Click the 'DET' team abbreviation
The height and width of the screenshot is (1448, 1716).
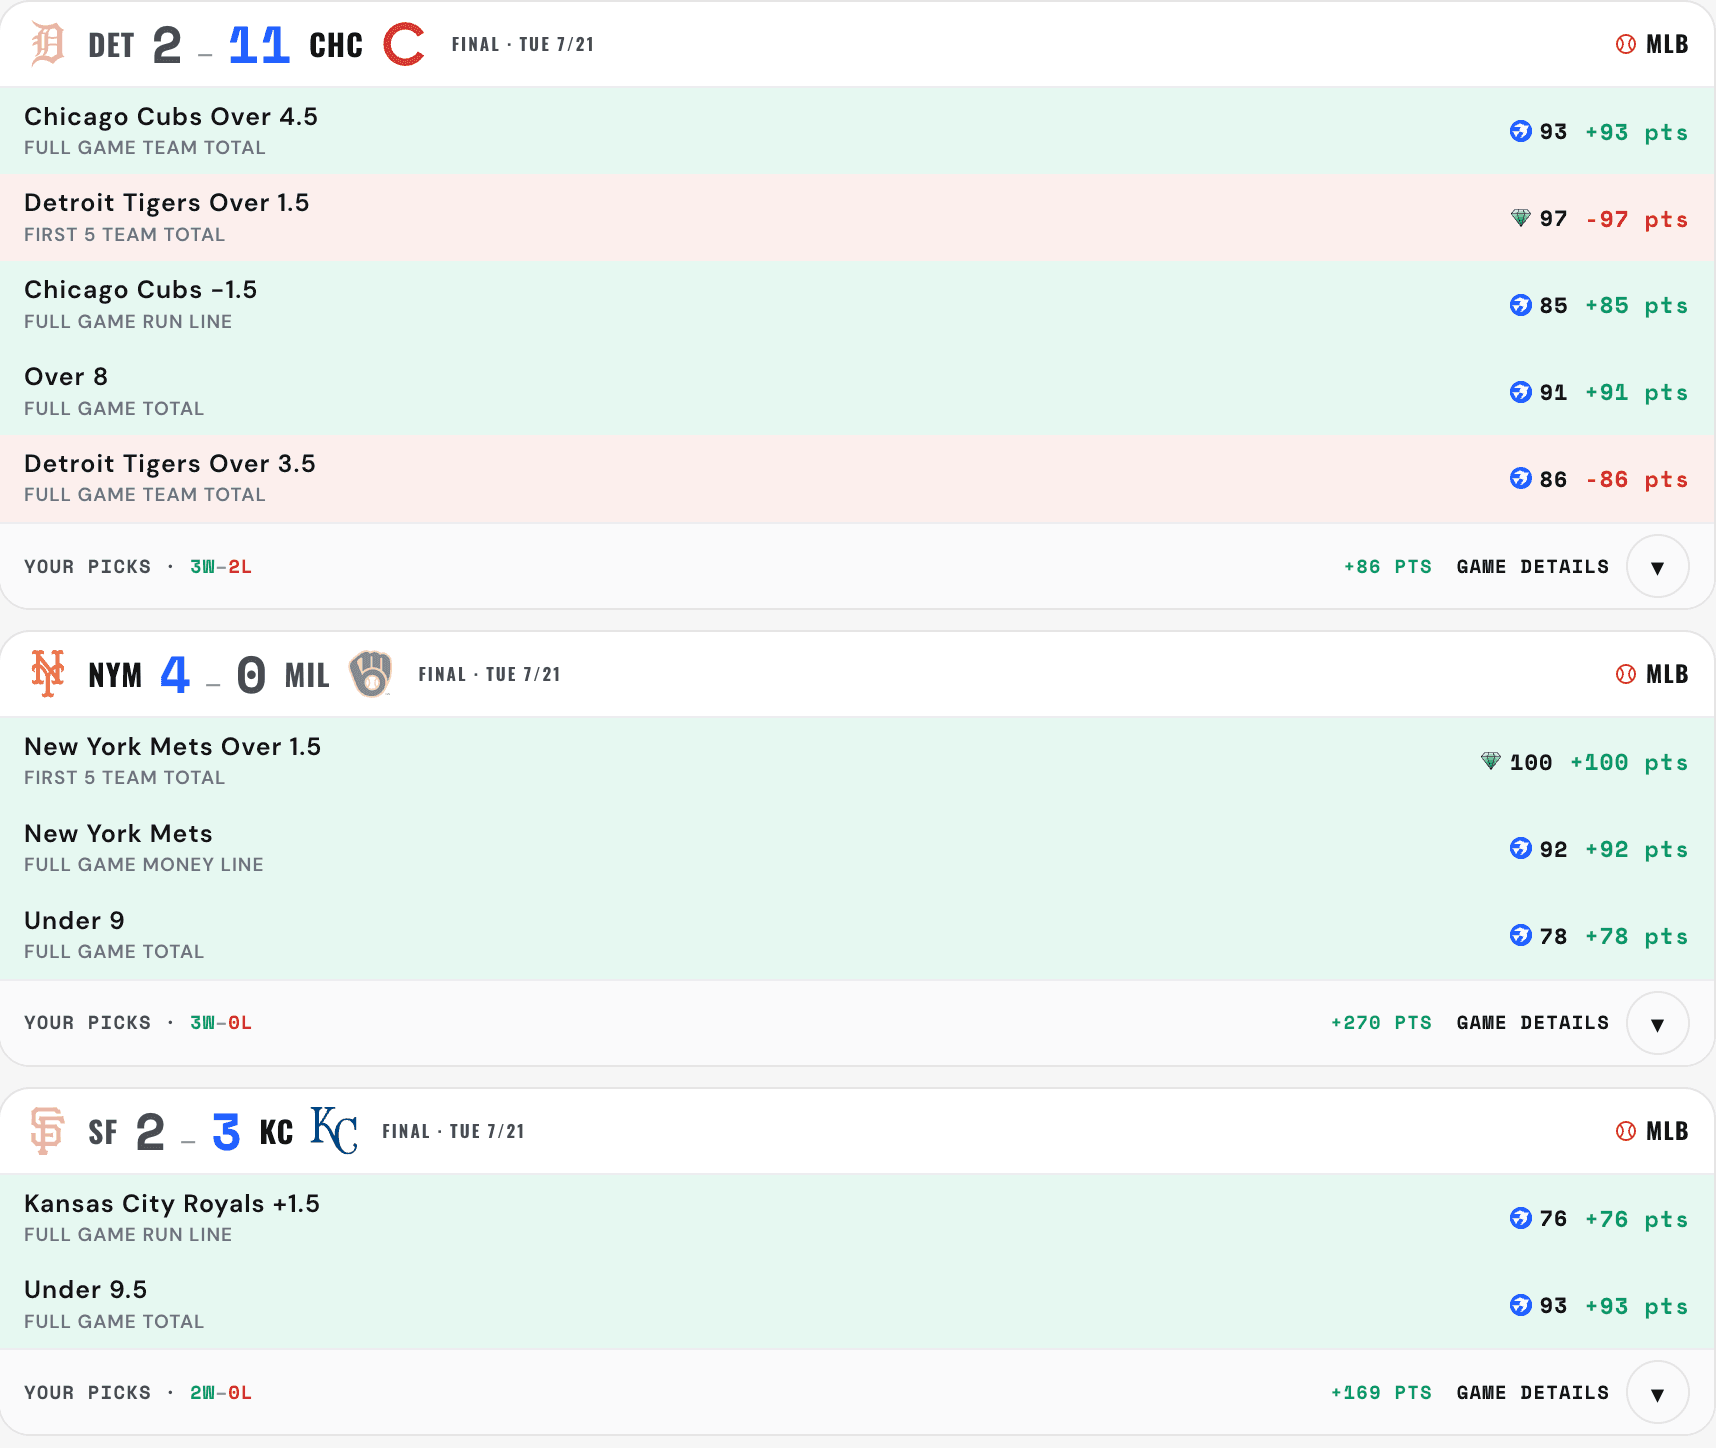click(111, 45)
